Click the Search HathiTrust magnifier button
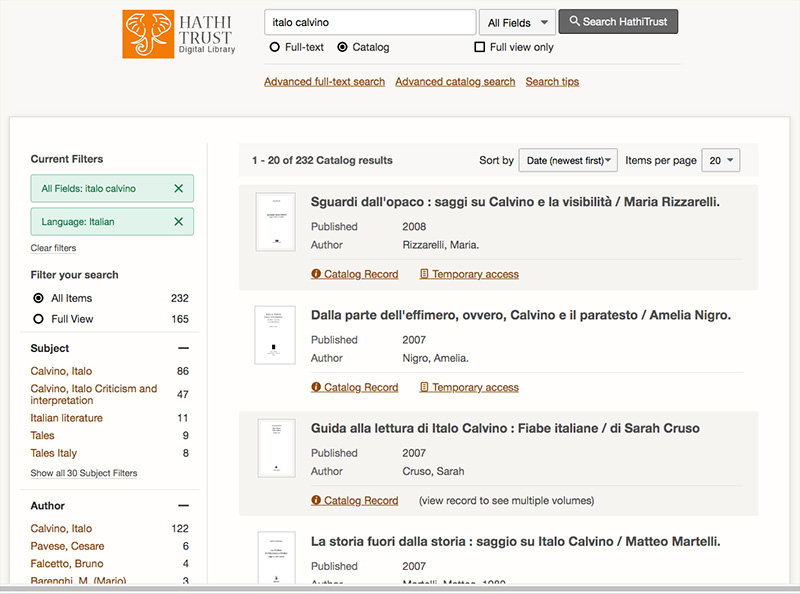This screenshot has height=594, width=800. click(618, 22)
